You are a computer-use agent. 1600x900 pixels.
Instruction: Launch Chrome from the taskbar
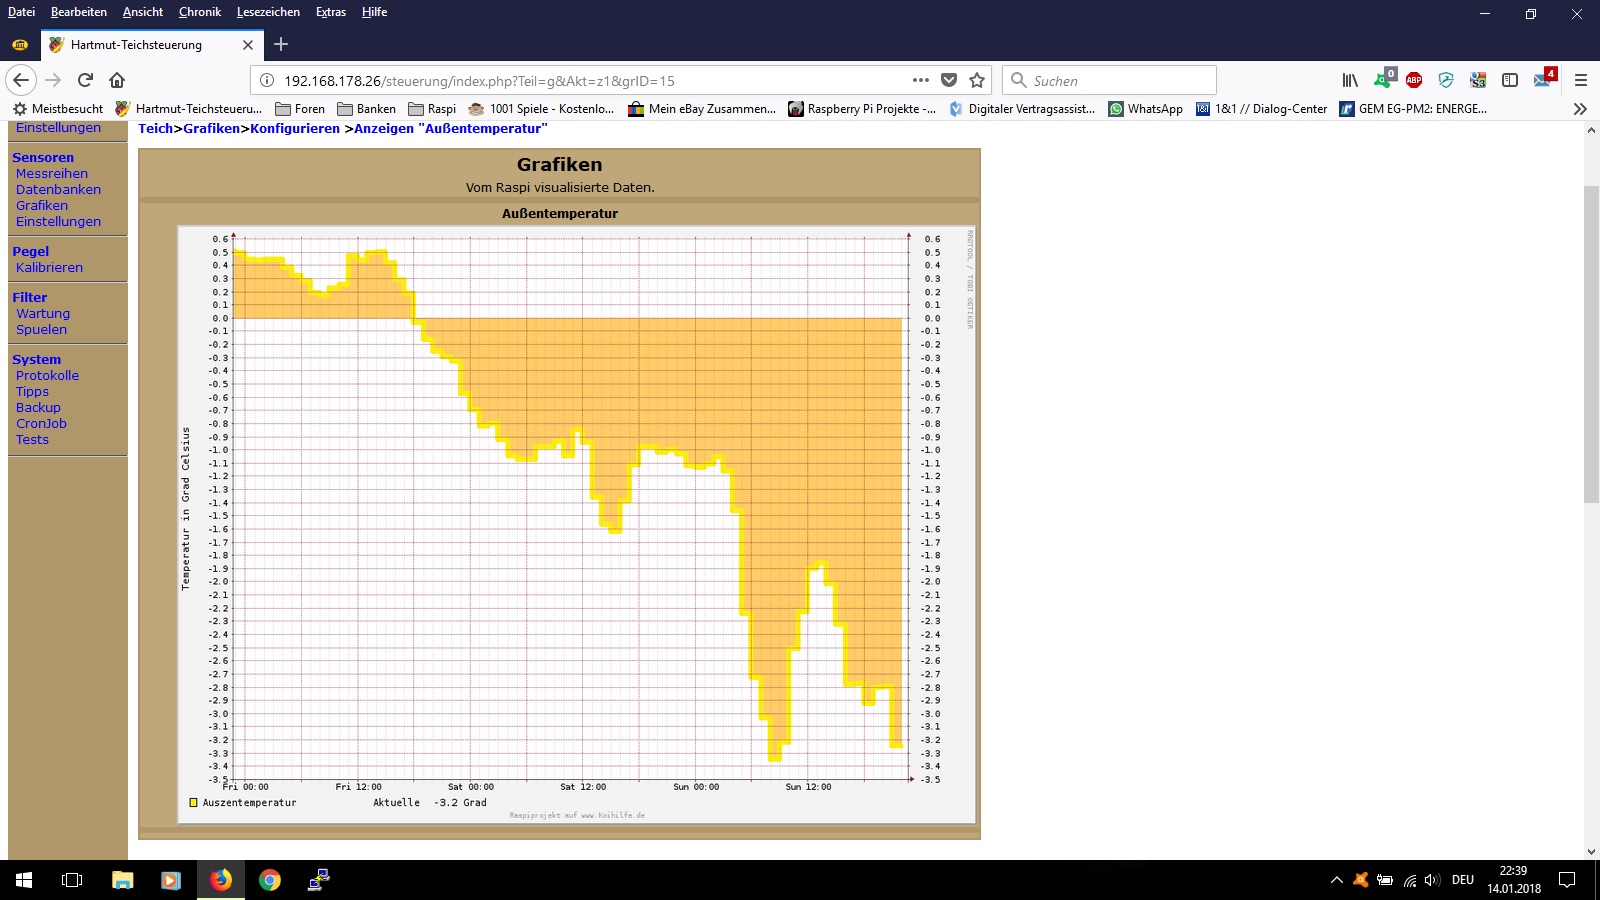(x=269, y=880)
